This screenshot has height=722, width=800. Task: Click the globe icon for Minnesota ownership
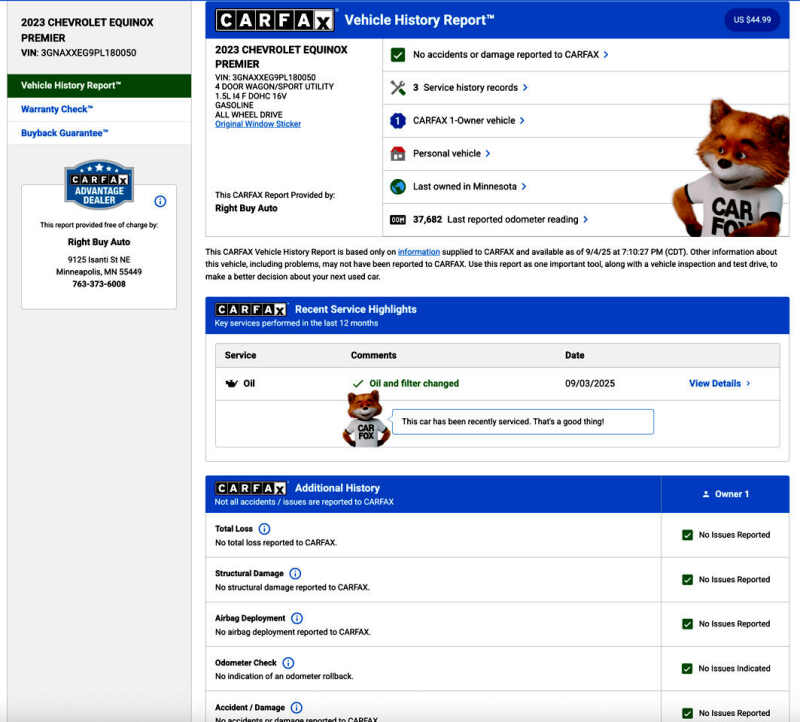tap(398, 187)
